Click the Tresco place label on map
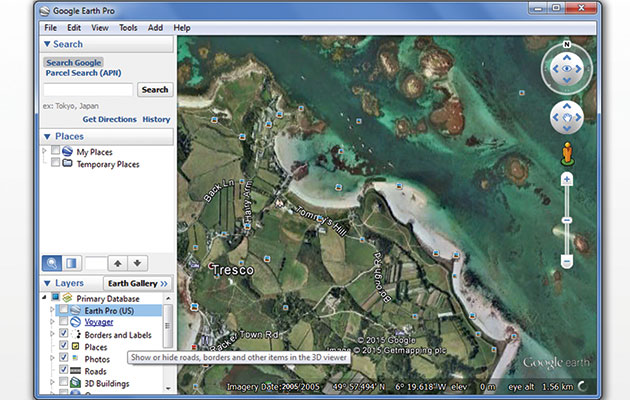 233,270
